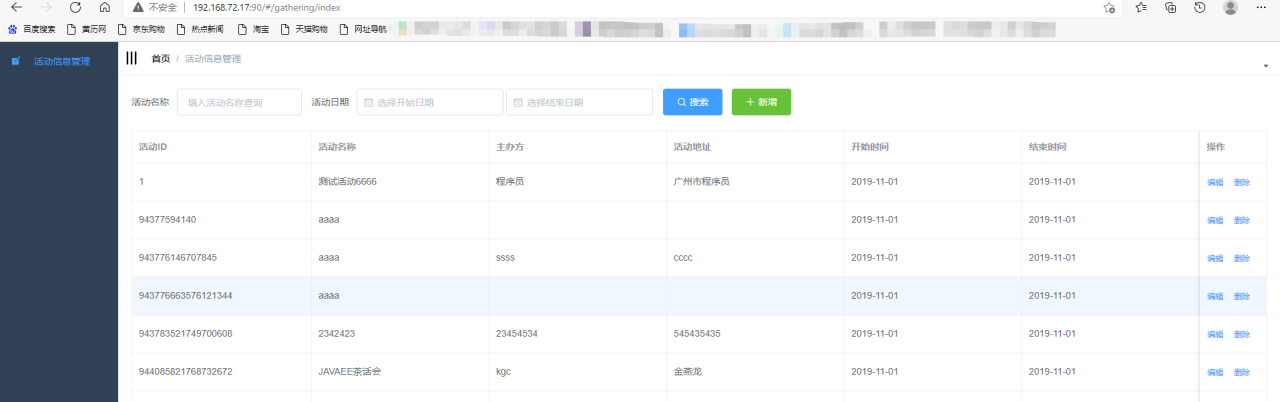This screenshot has height=402, width=1280.
Task: Click the browser profile avatar
Action: click(1230, 8)
